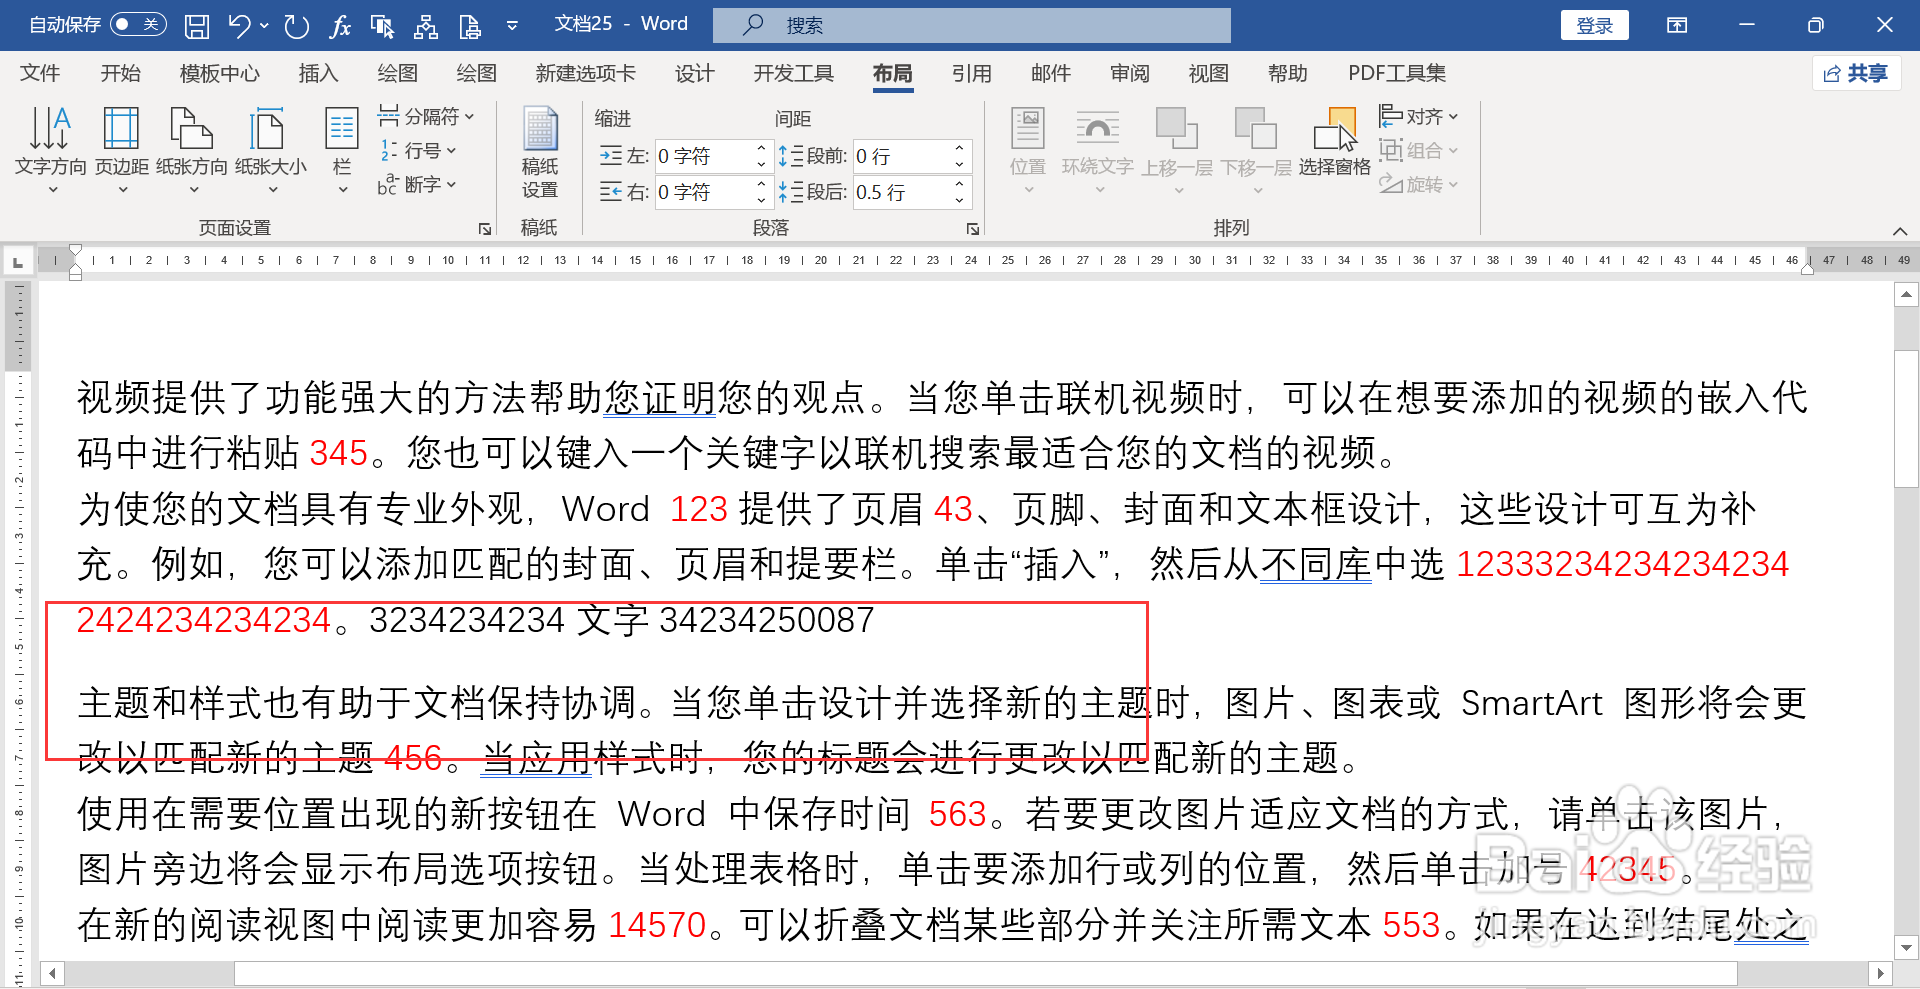Click the fx formula icon

point(340,26)
